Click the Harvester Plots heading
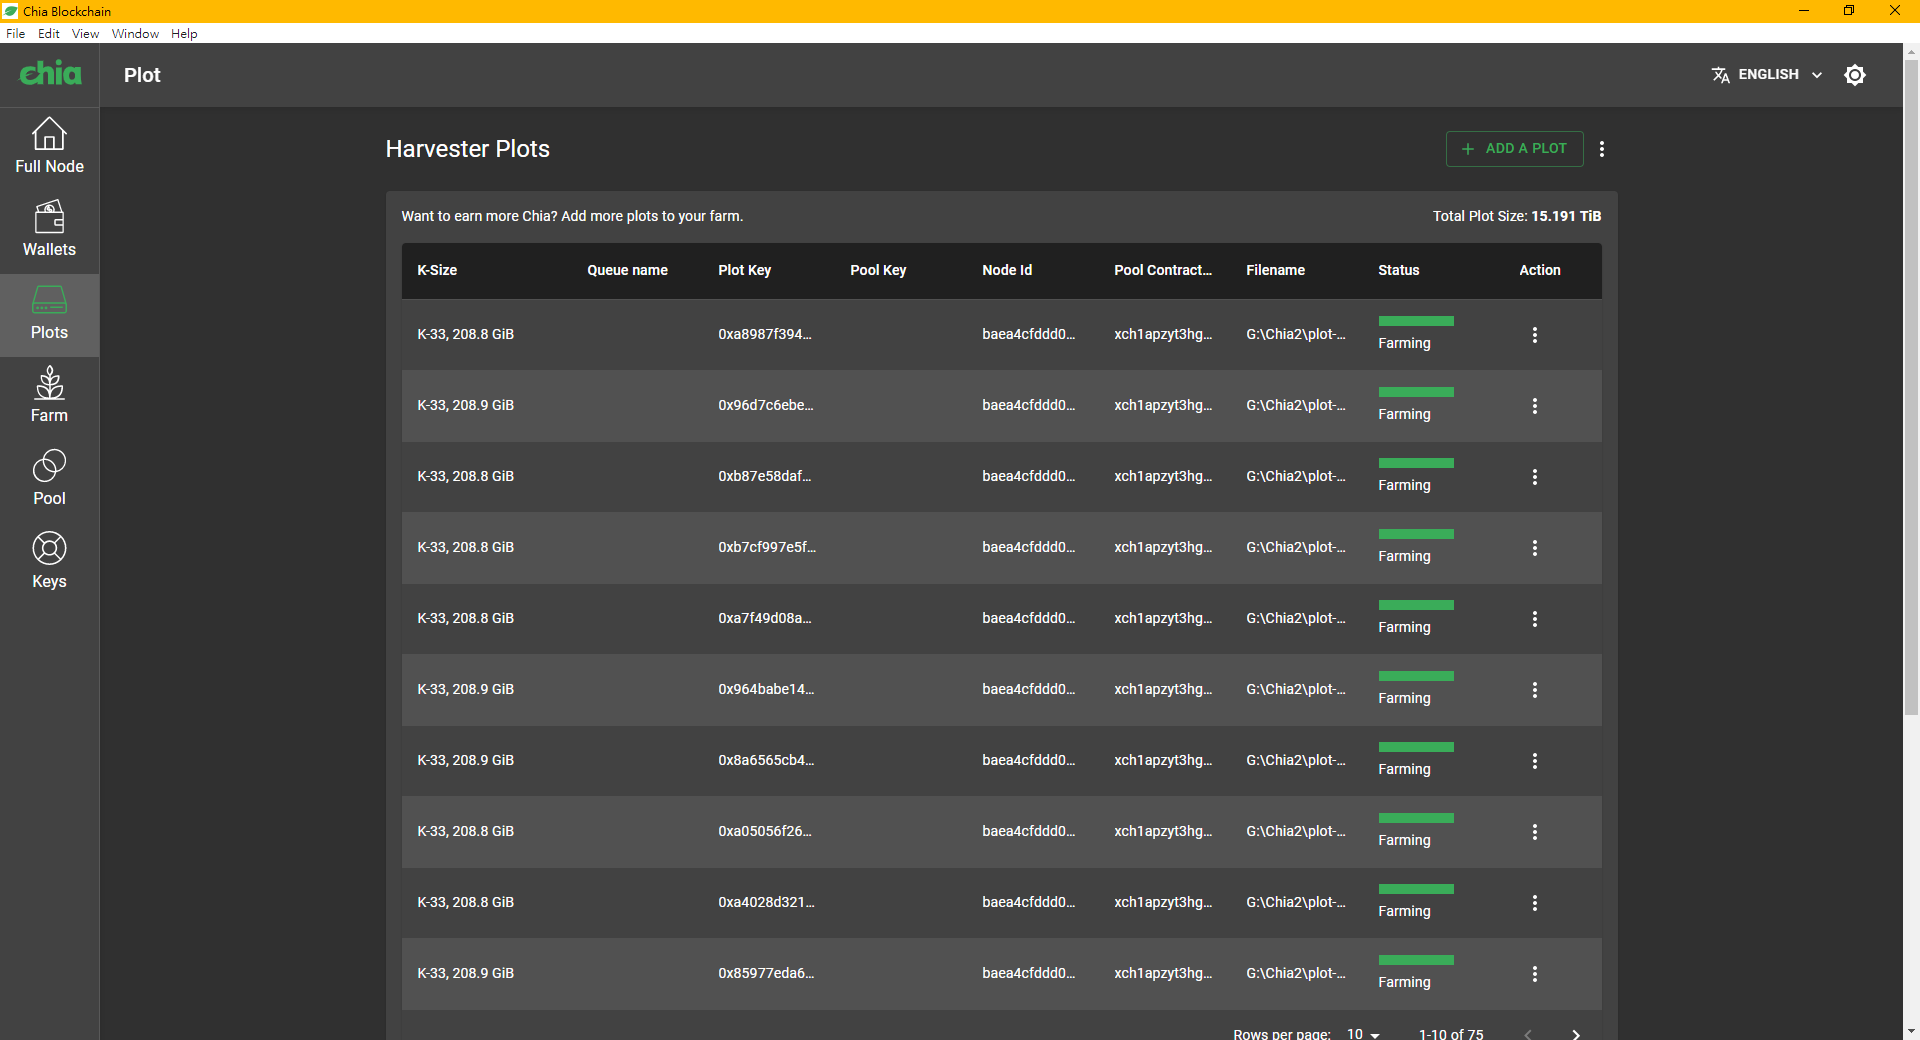This screenshot has height=1040, width=1920. 468,149
